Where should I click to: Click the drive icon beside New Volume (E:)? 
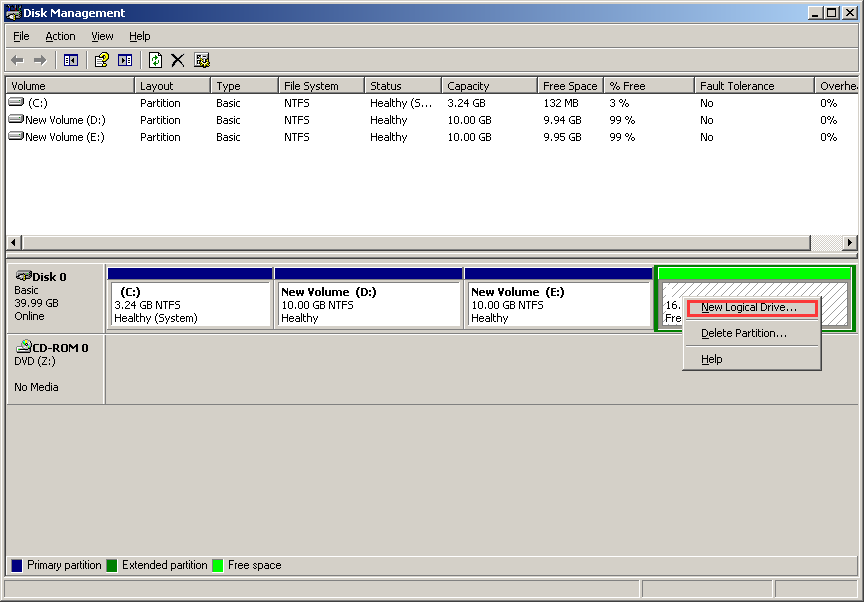pyautogui.click(x=17, y=137)
